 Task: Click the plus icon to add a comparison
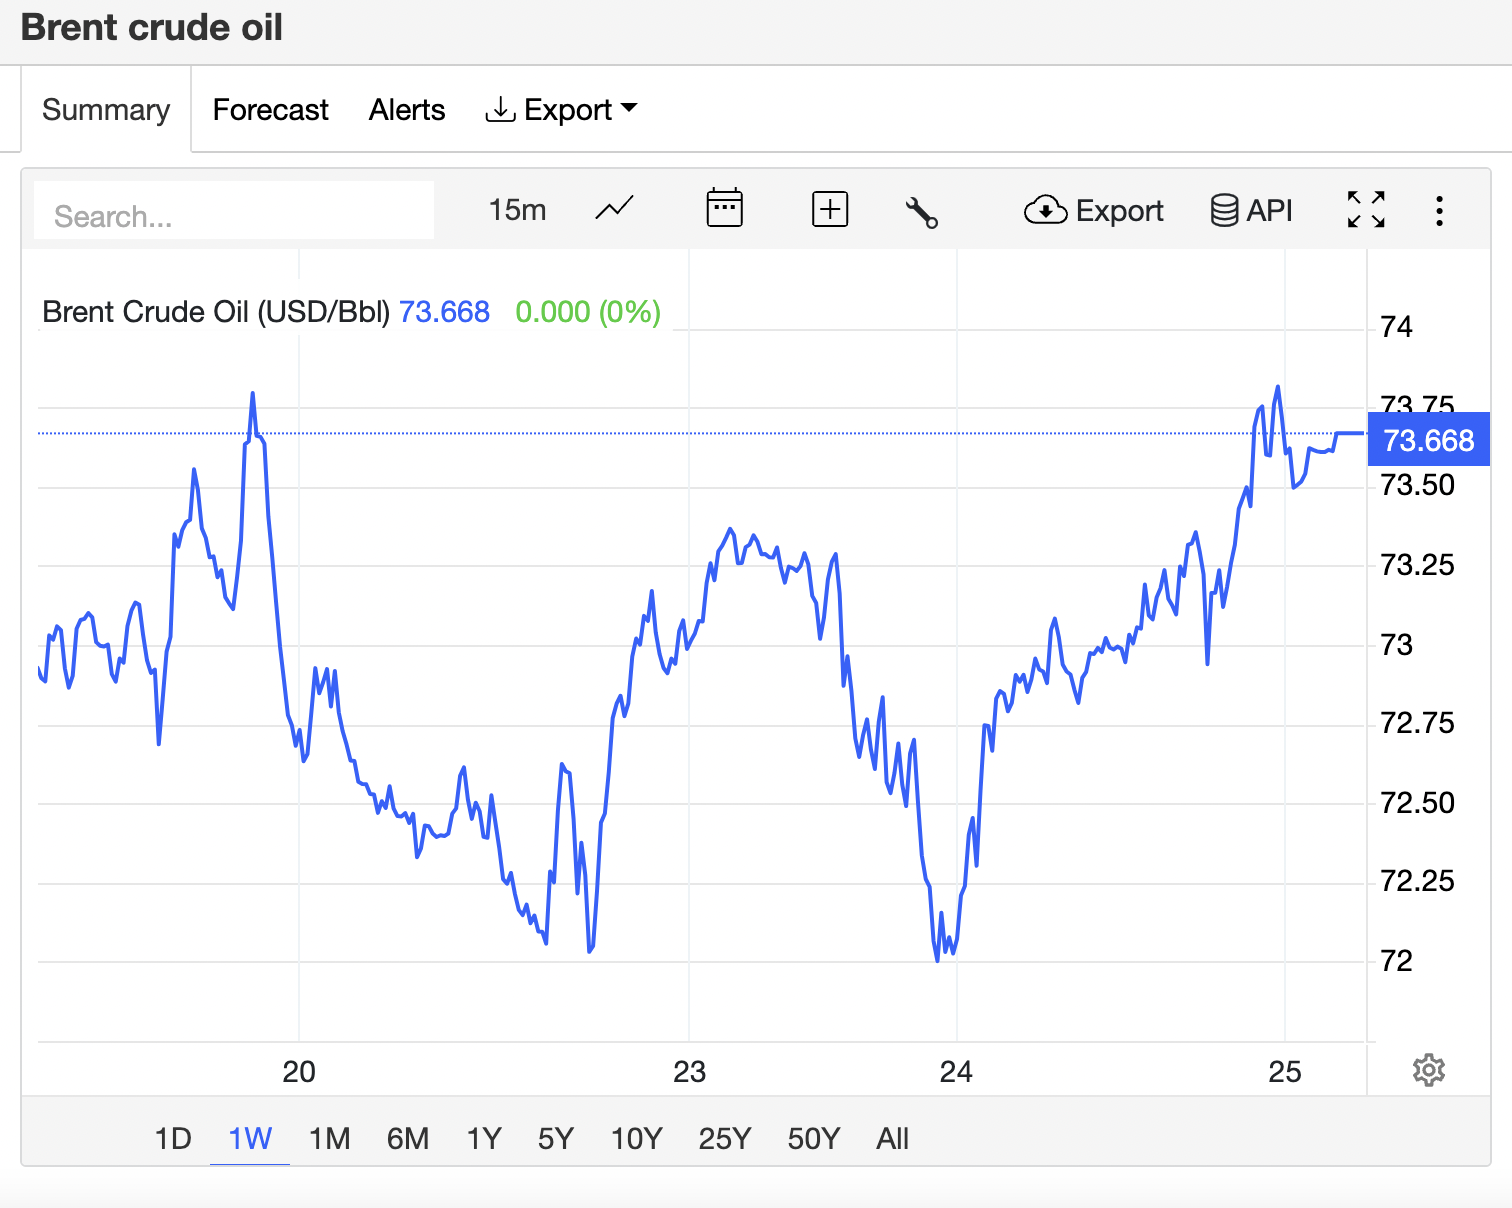coord(830,210)
